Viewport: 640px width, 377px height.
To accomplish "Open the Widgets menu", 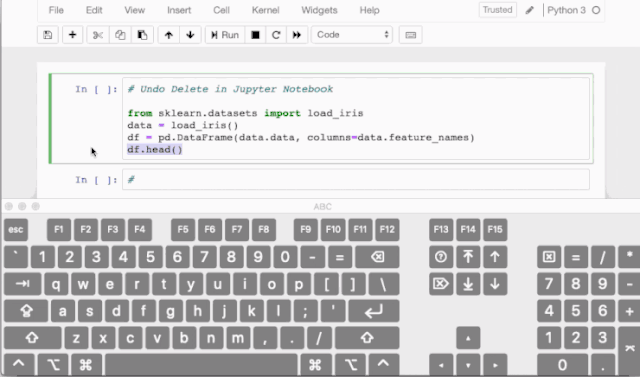I will pyautogui.click(x=319, y=10).
